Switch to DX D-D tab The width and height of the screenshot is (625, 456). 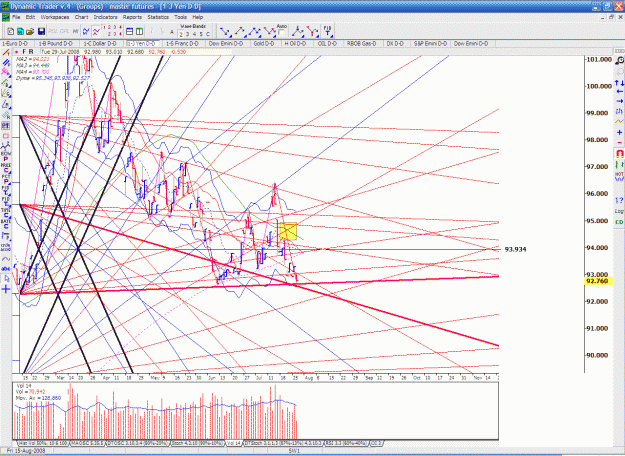click(395, 43)
